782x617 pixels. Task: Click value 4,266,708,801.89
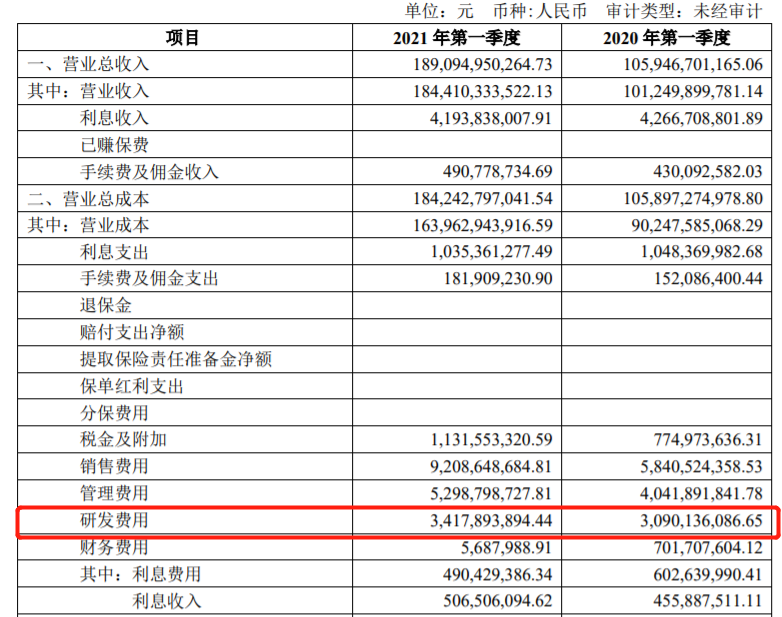coord(702,118)
